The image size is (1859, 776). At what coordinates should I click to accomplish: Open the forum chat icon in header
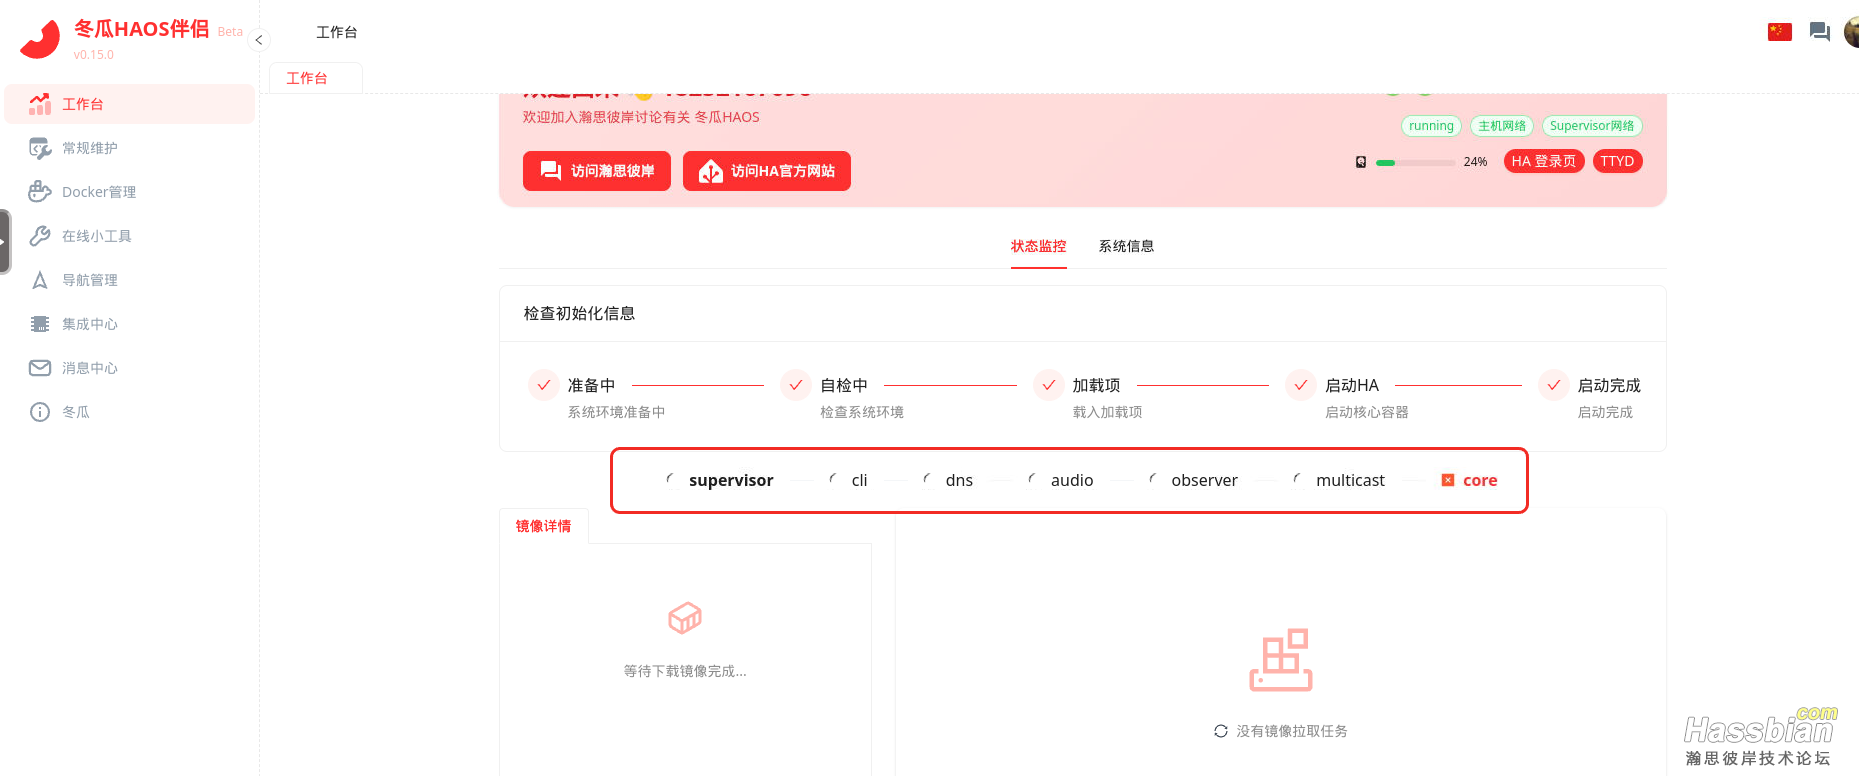coord(1820,32)
